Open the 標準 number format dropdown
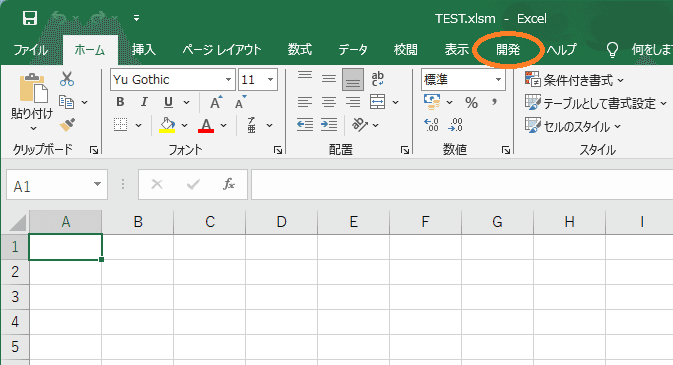Image resolution: width=673 pixels, height=365 pixels. 498,80
